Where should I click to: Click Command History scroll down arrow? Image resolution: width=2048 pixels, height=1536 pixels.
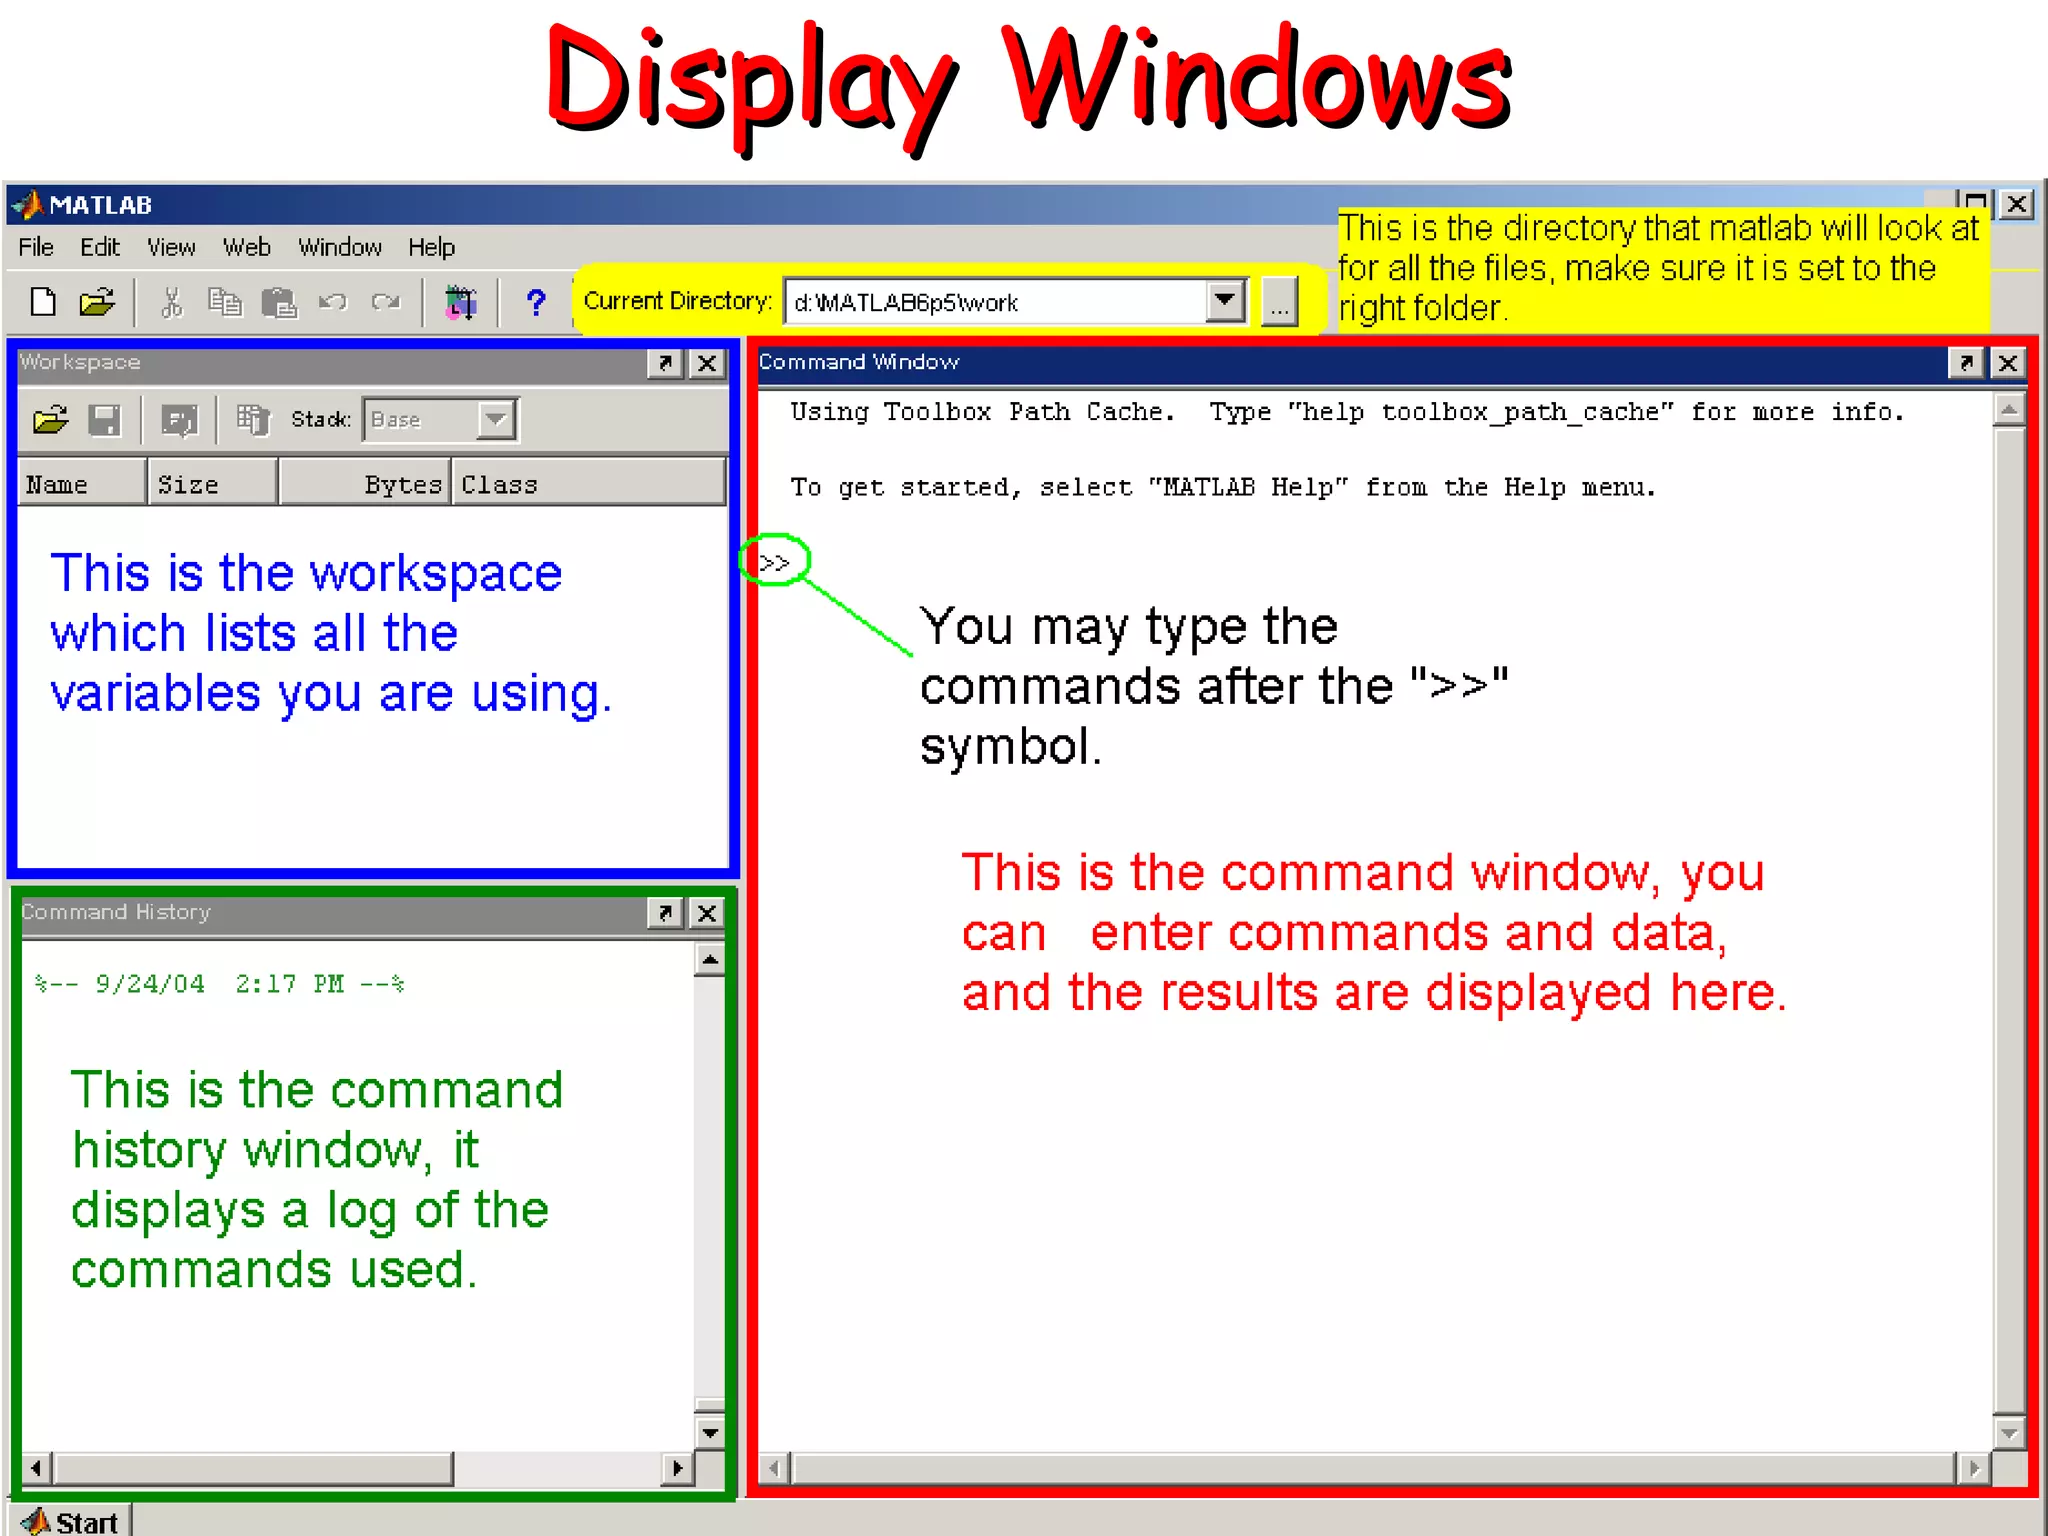(709, 1433)
